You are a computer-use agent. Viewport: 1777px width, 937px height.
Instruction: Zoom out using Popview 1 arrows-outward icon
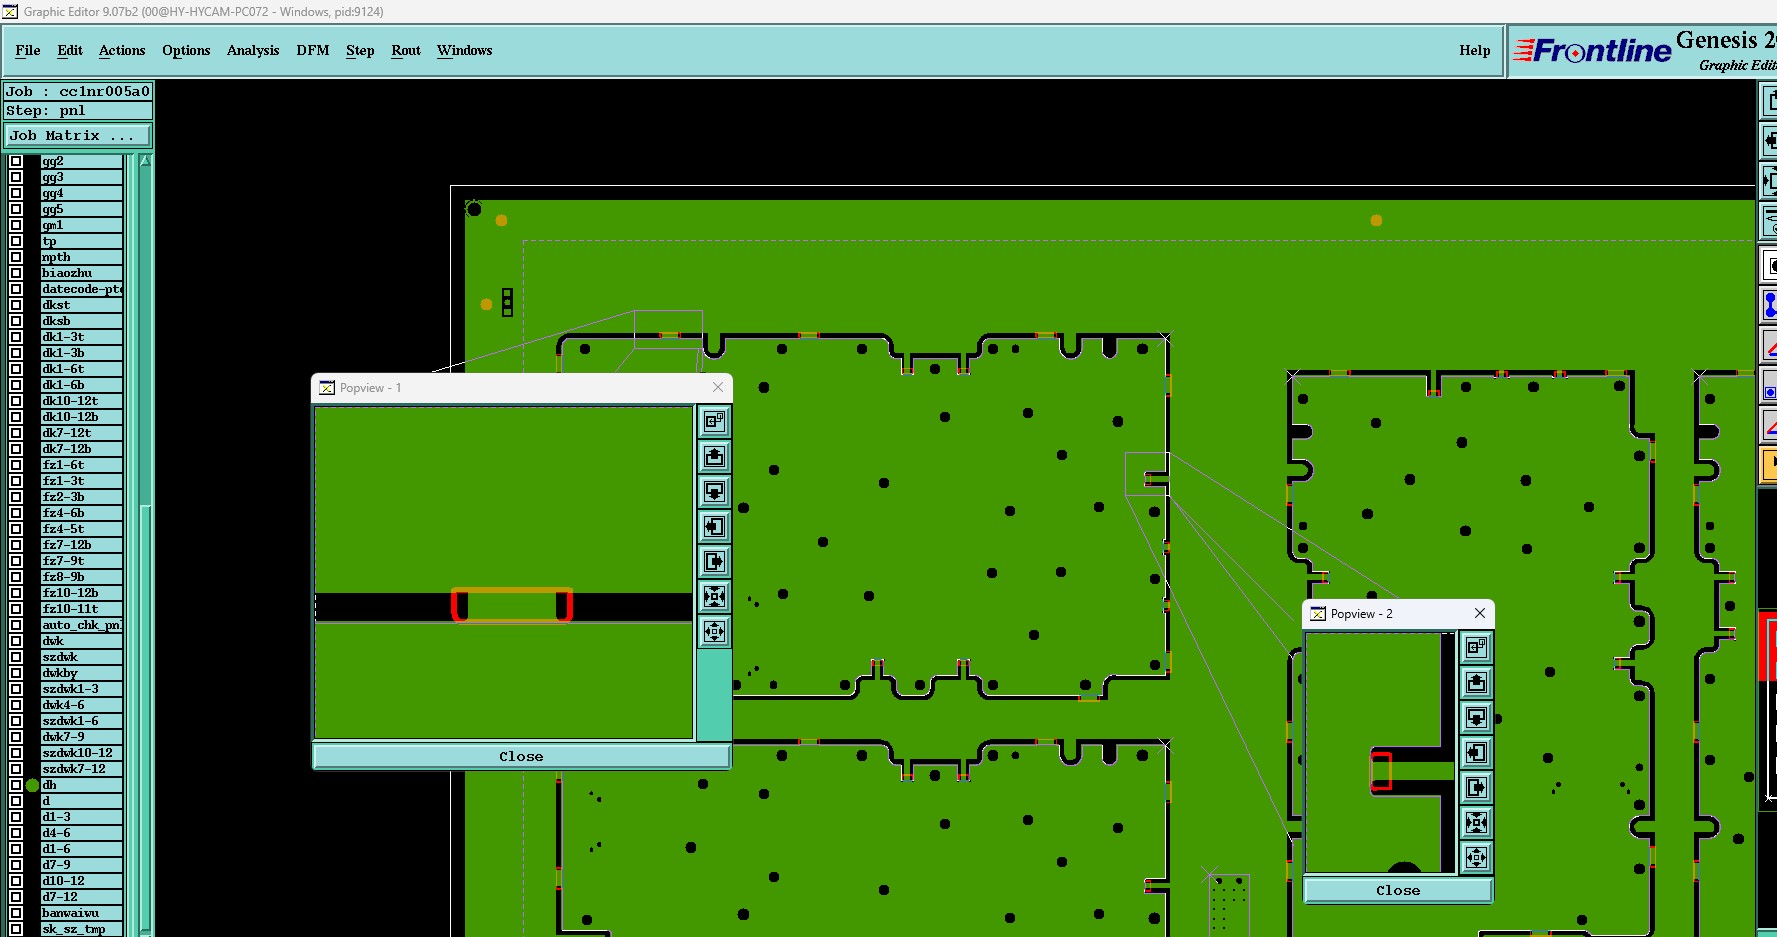coord(714,632)
